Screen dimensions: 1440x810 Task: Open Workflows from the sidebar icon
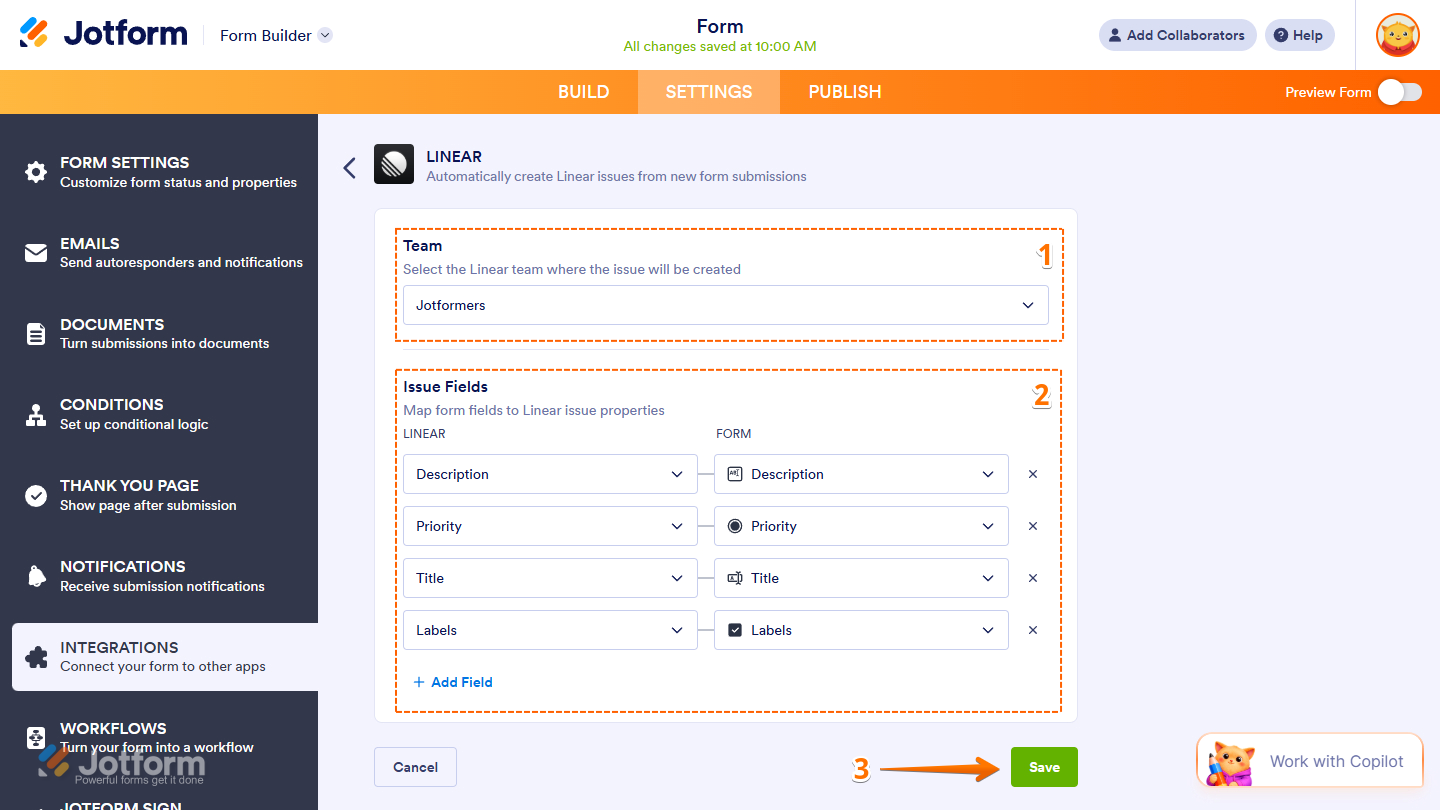tap(35, 737)
